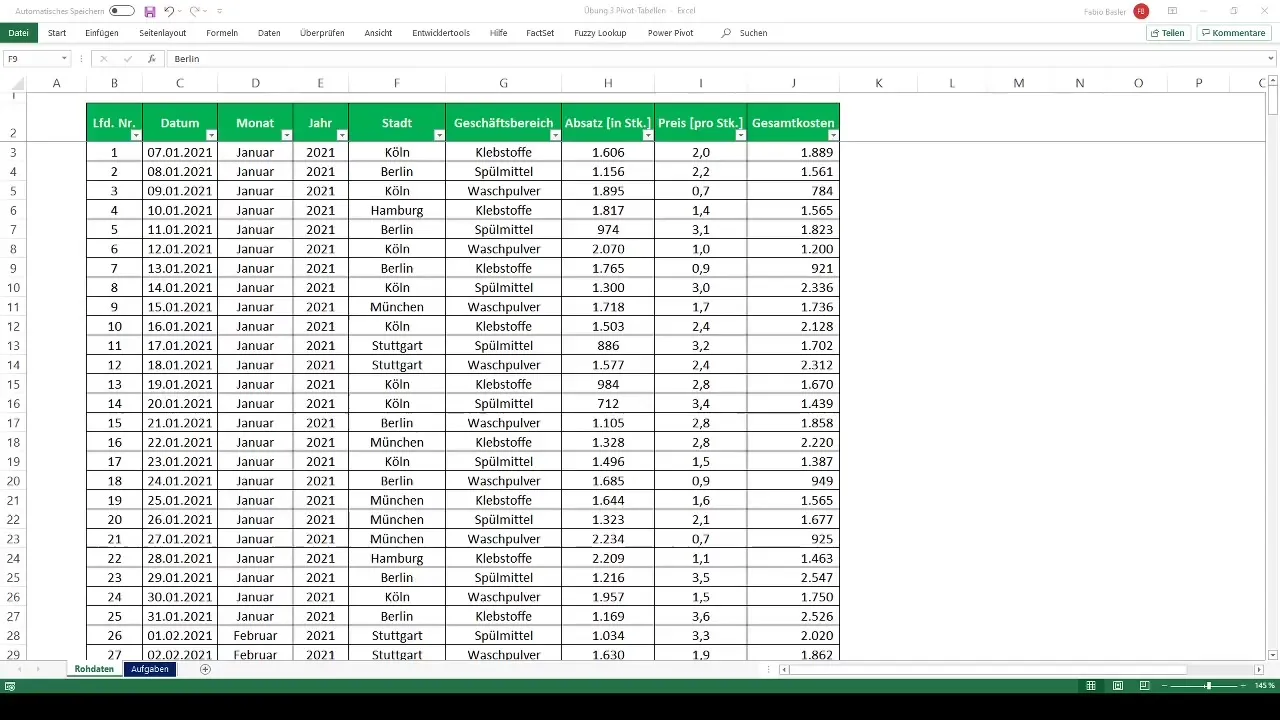Select column header K
This screenshot has height=720, width=1280.
(878, 83)
